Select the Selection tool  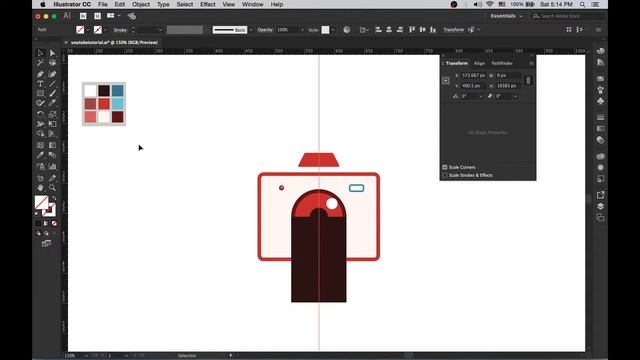pyautogui.click(x=40, y=53)
